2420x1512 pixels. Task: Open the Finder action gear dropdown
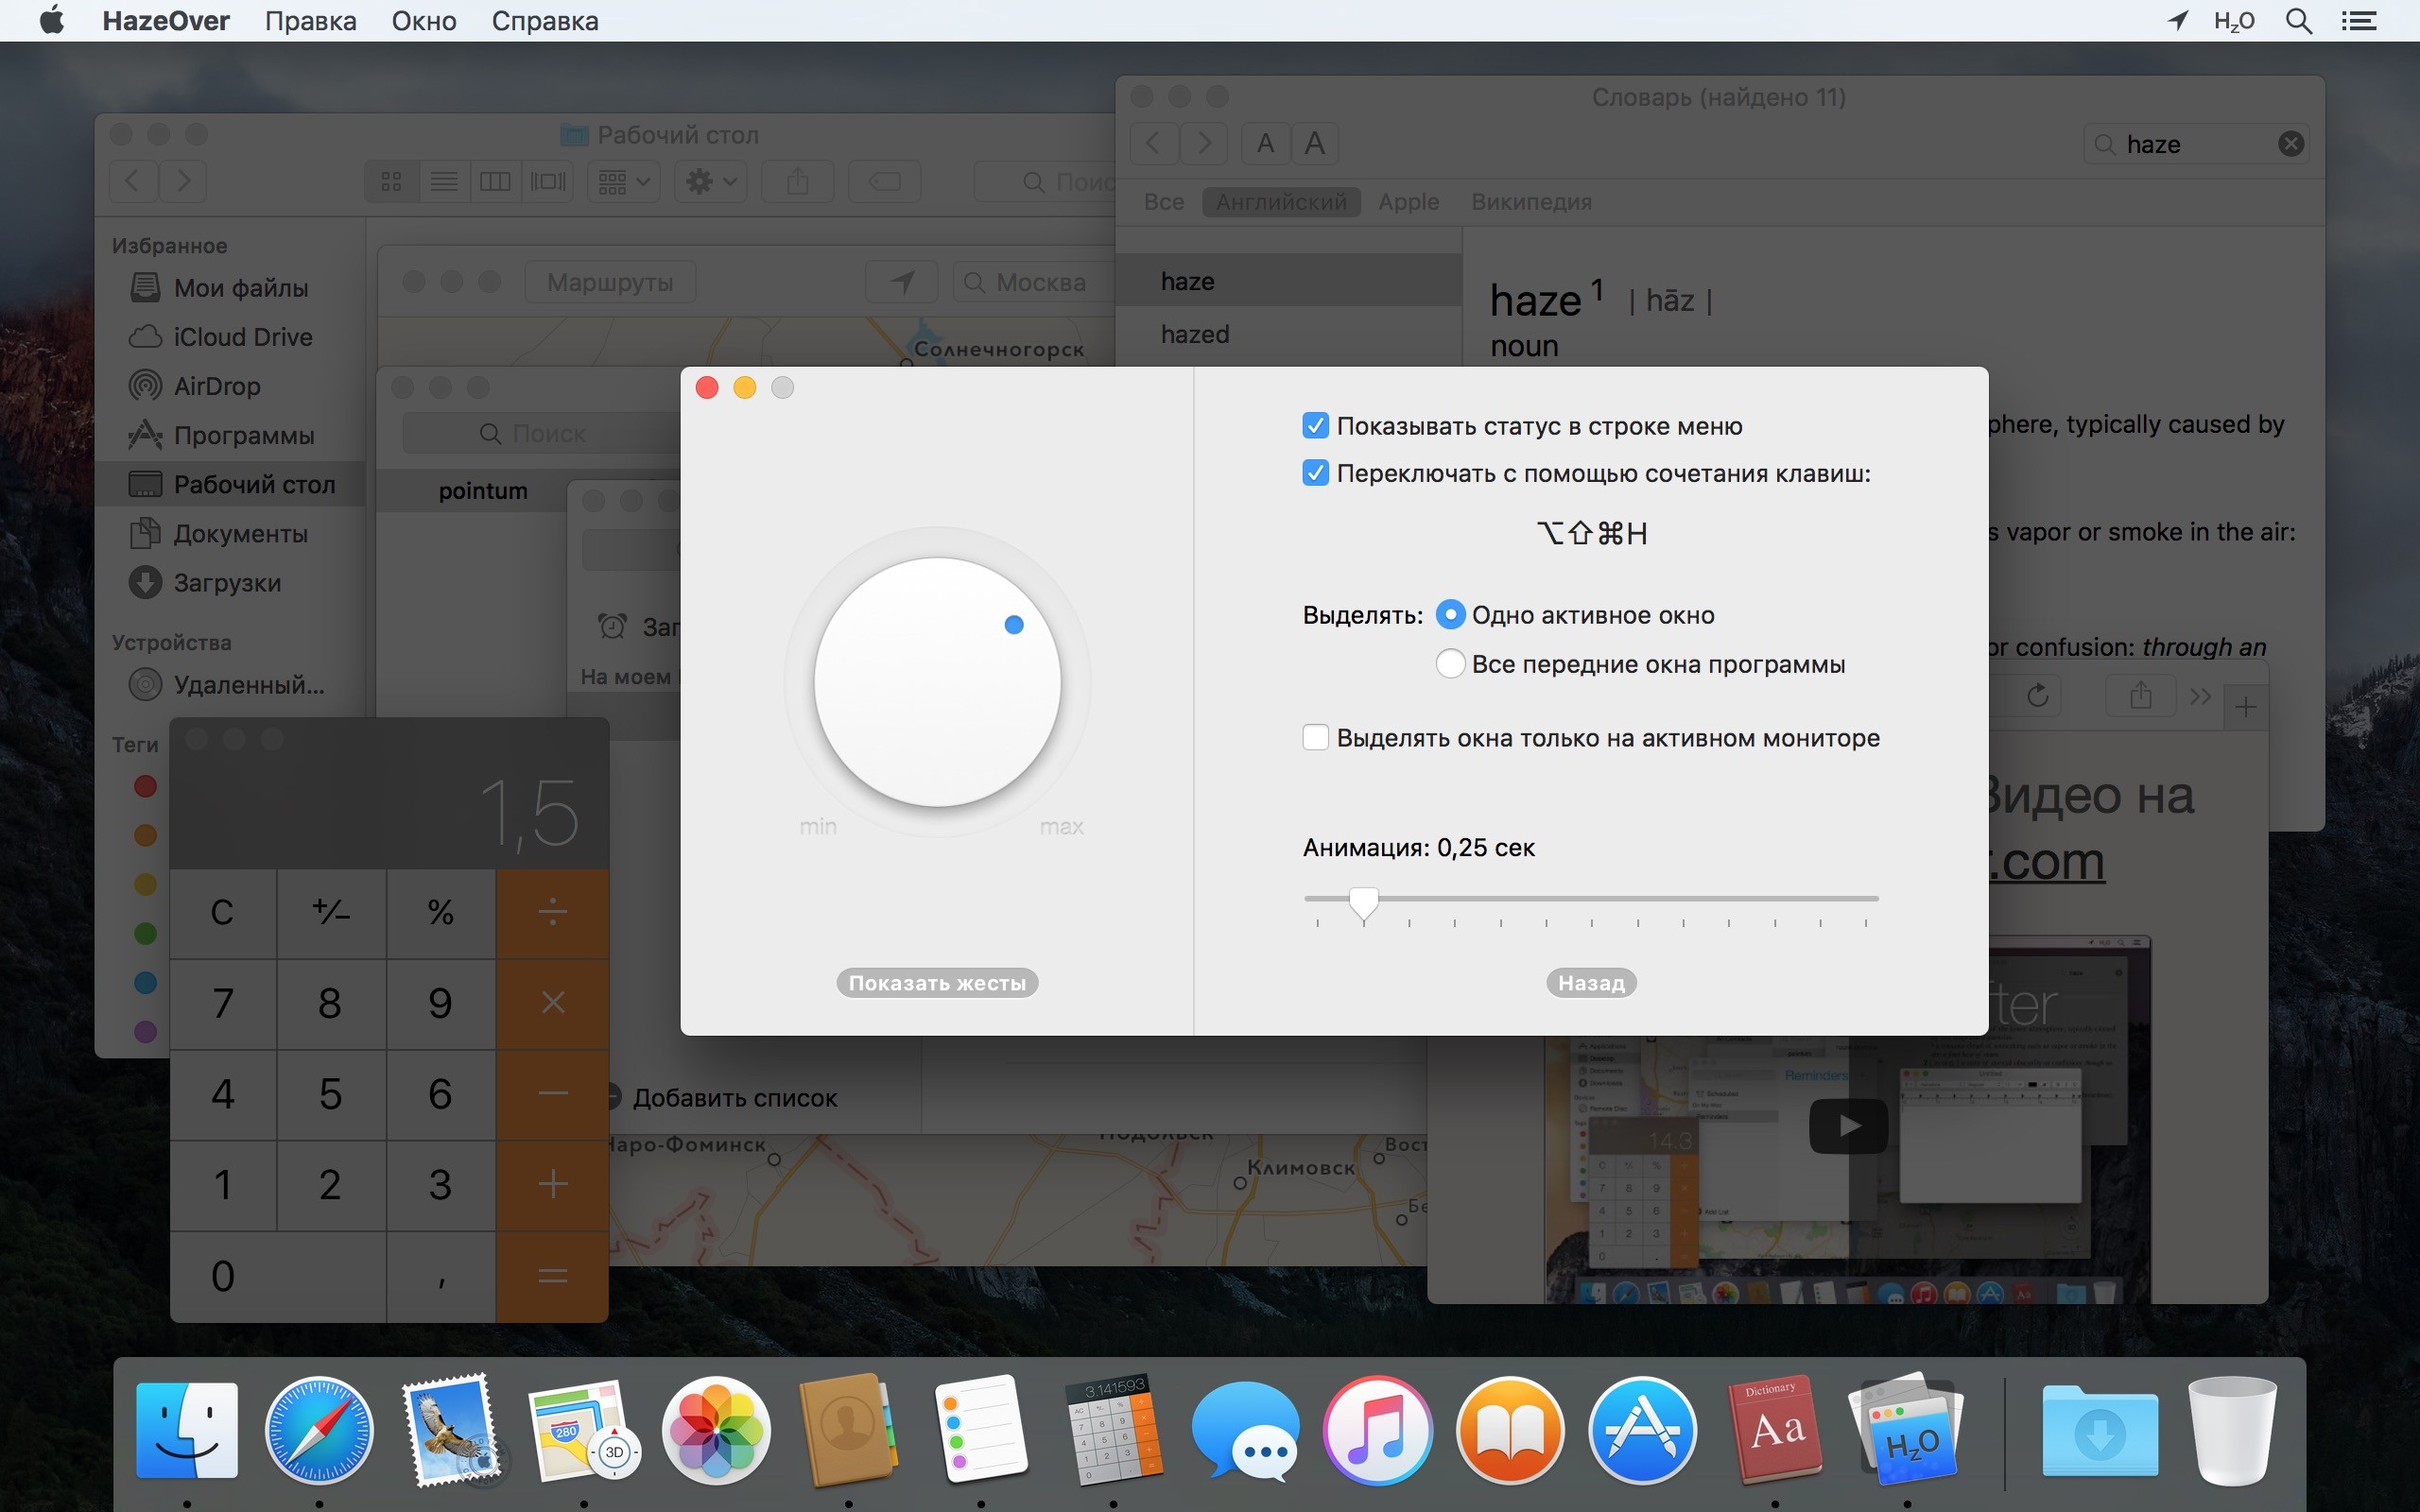point(711,181)
